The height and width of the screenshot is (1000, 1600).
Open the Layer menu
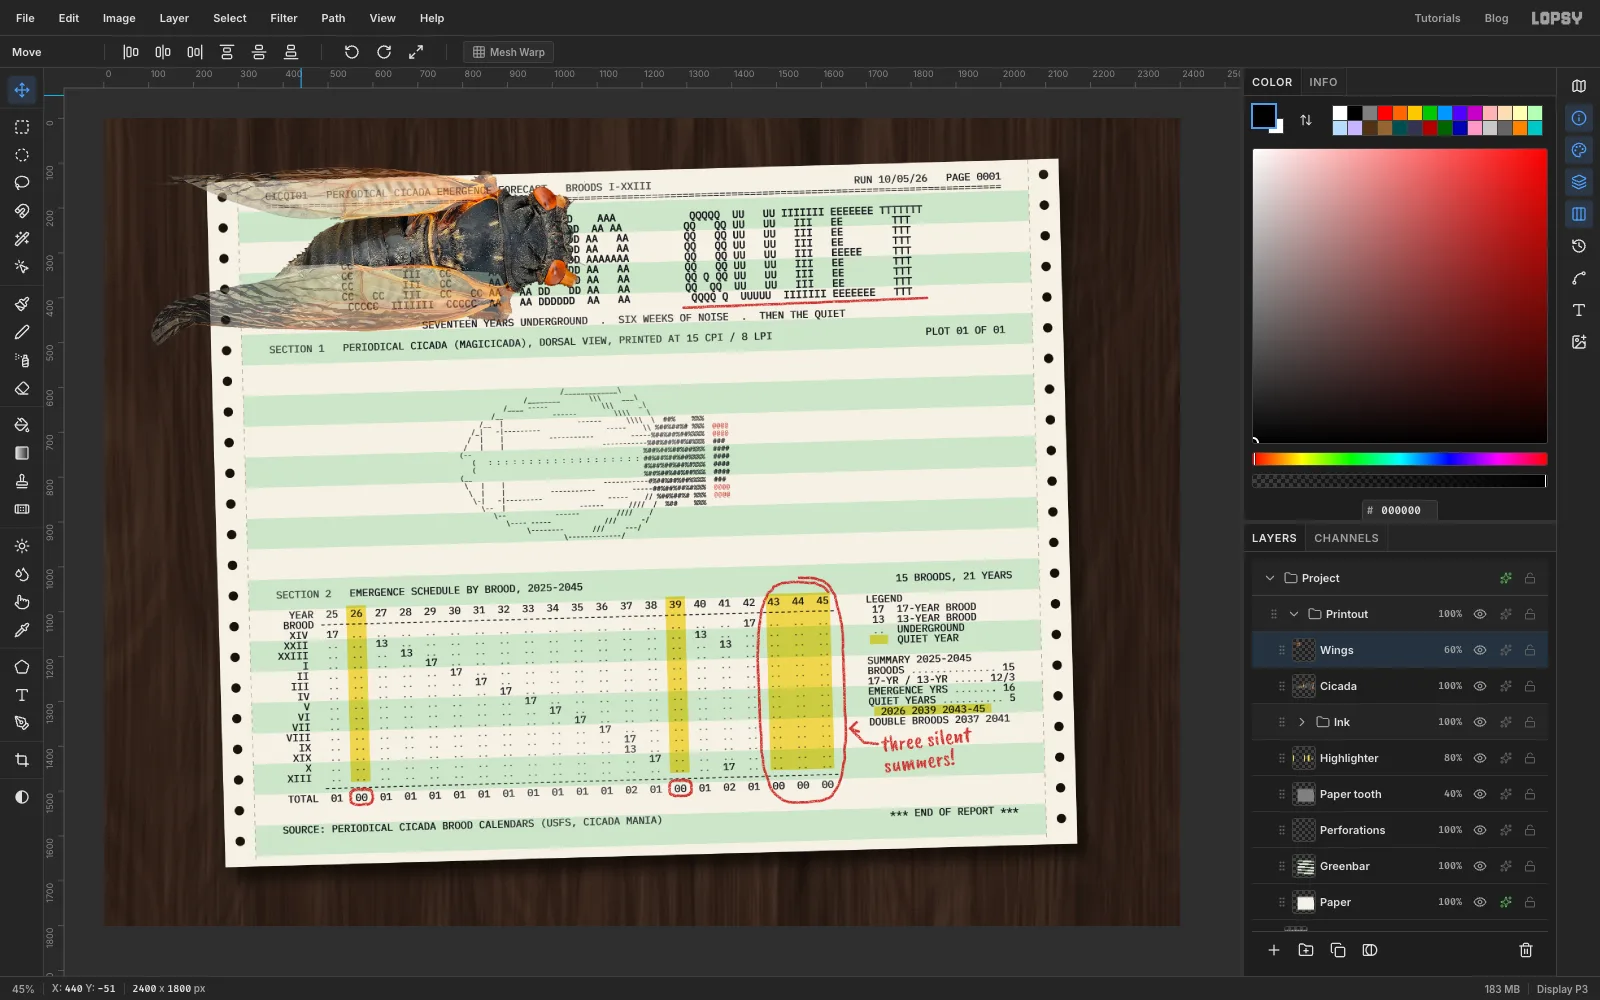point(174,18)
